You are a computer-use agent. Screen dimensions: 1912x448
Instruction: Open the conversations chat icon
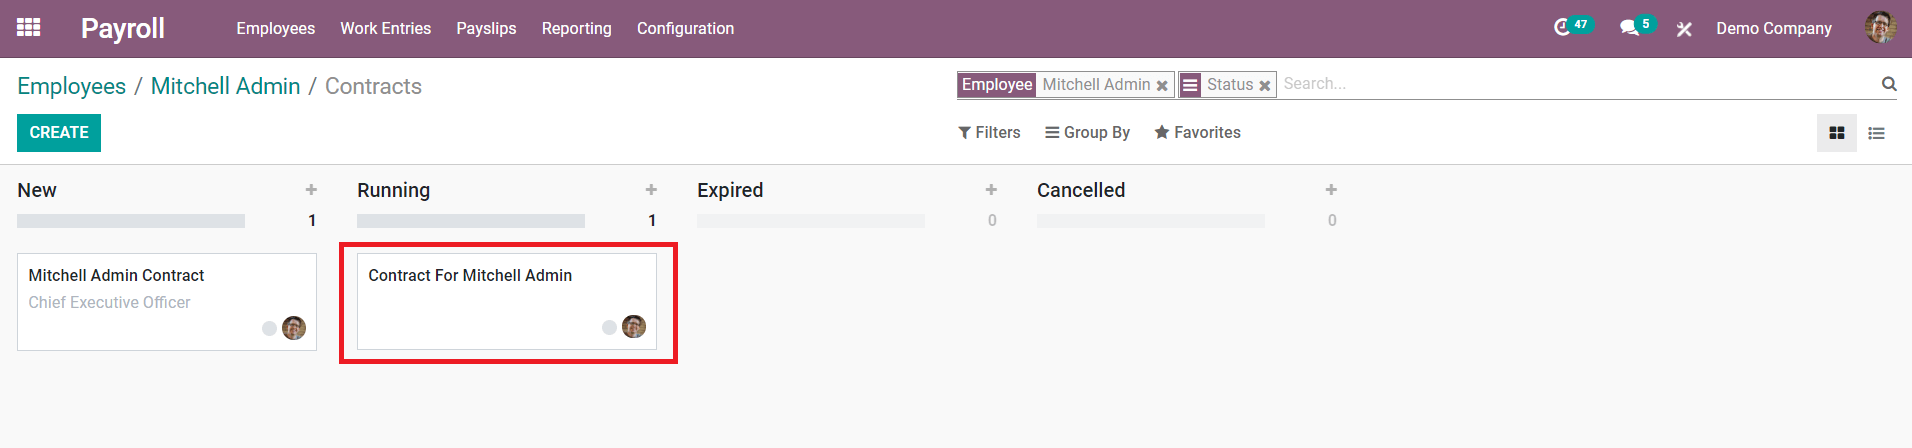[1629, 28]
